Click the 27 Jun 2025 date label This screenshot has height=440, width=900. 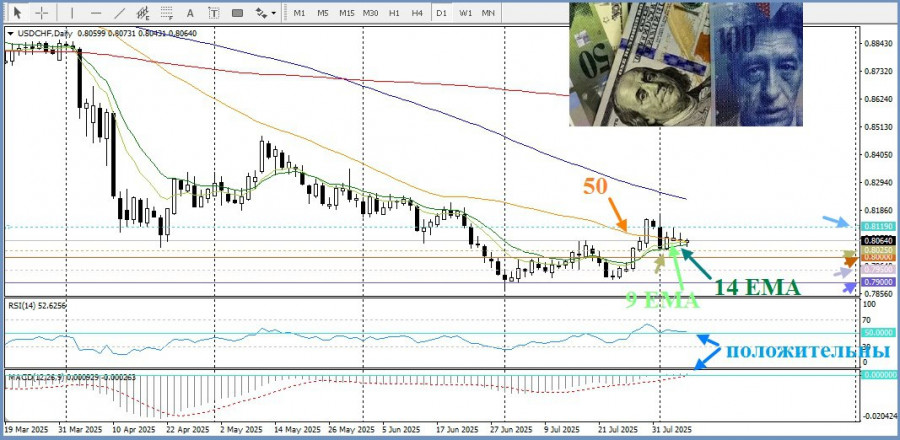510,429
